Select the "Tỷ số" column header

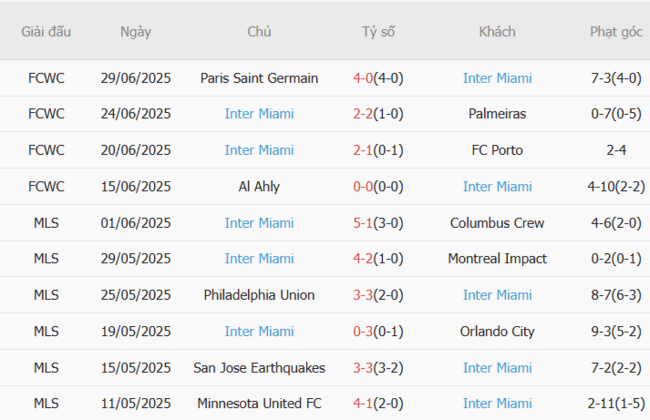pyautogui.click(x=378, y=31)
